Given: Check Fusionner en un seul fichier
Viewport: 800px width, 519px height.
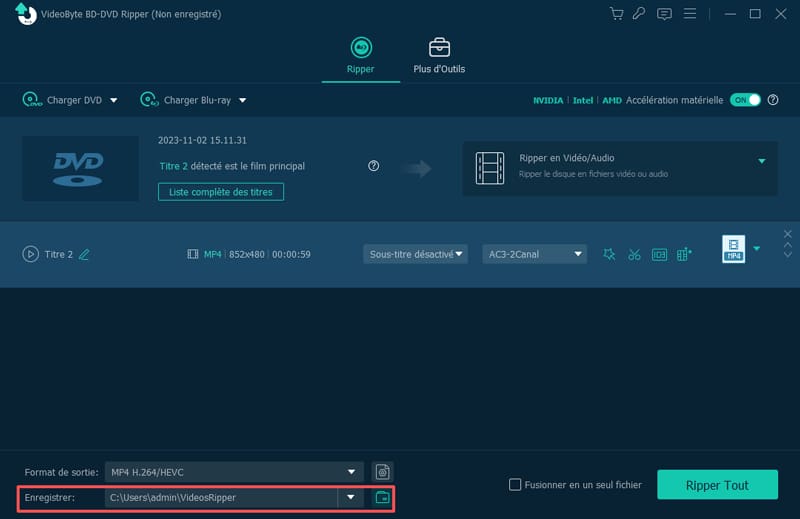Looking at the screenshot, I should click(515, 485).
